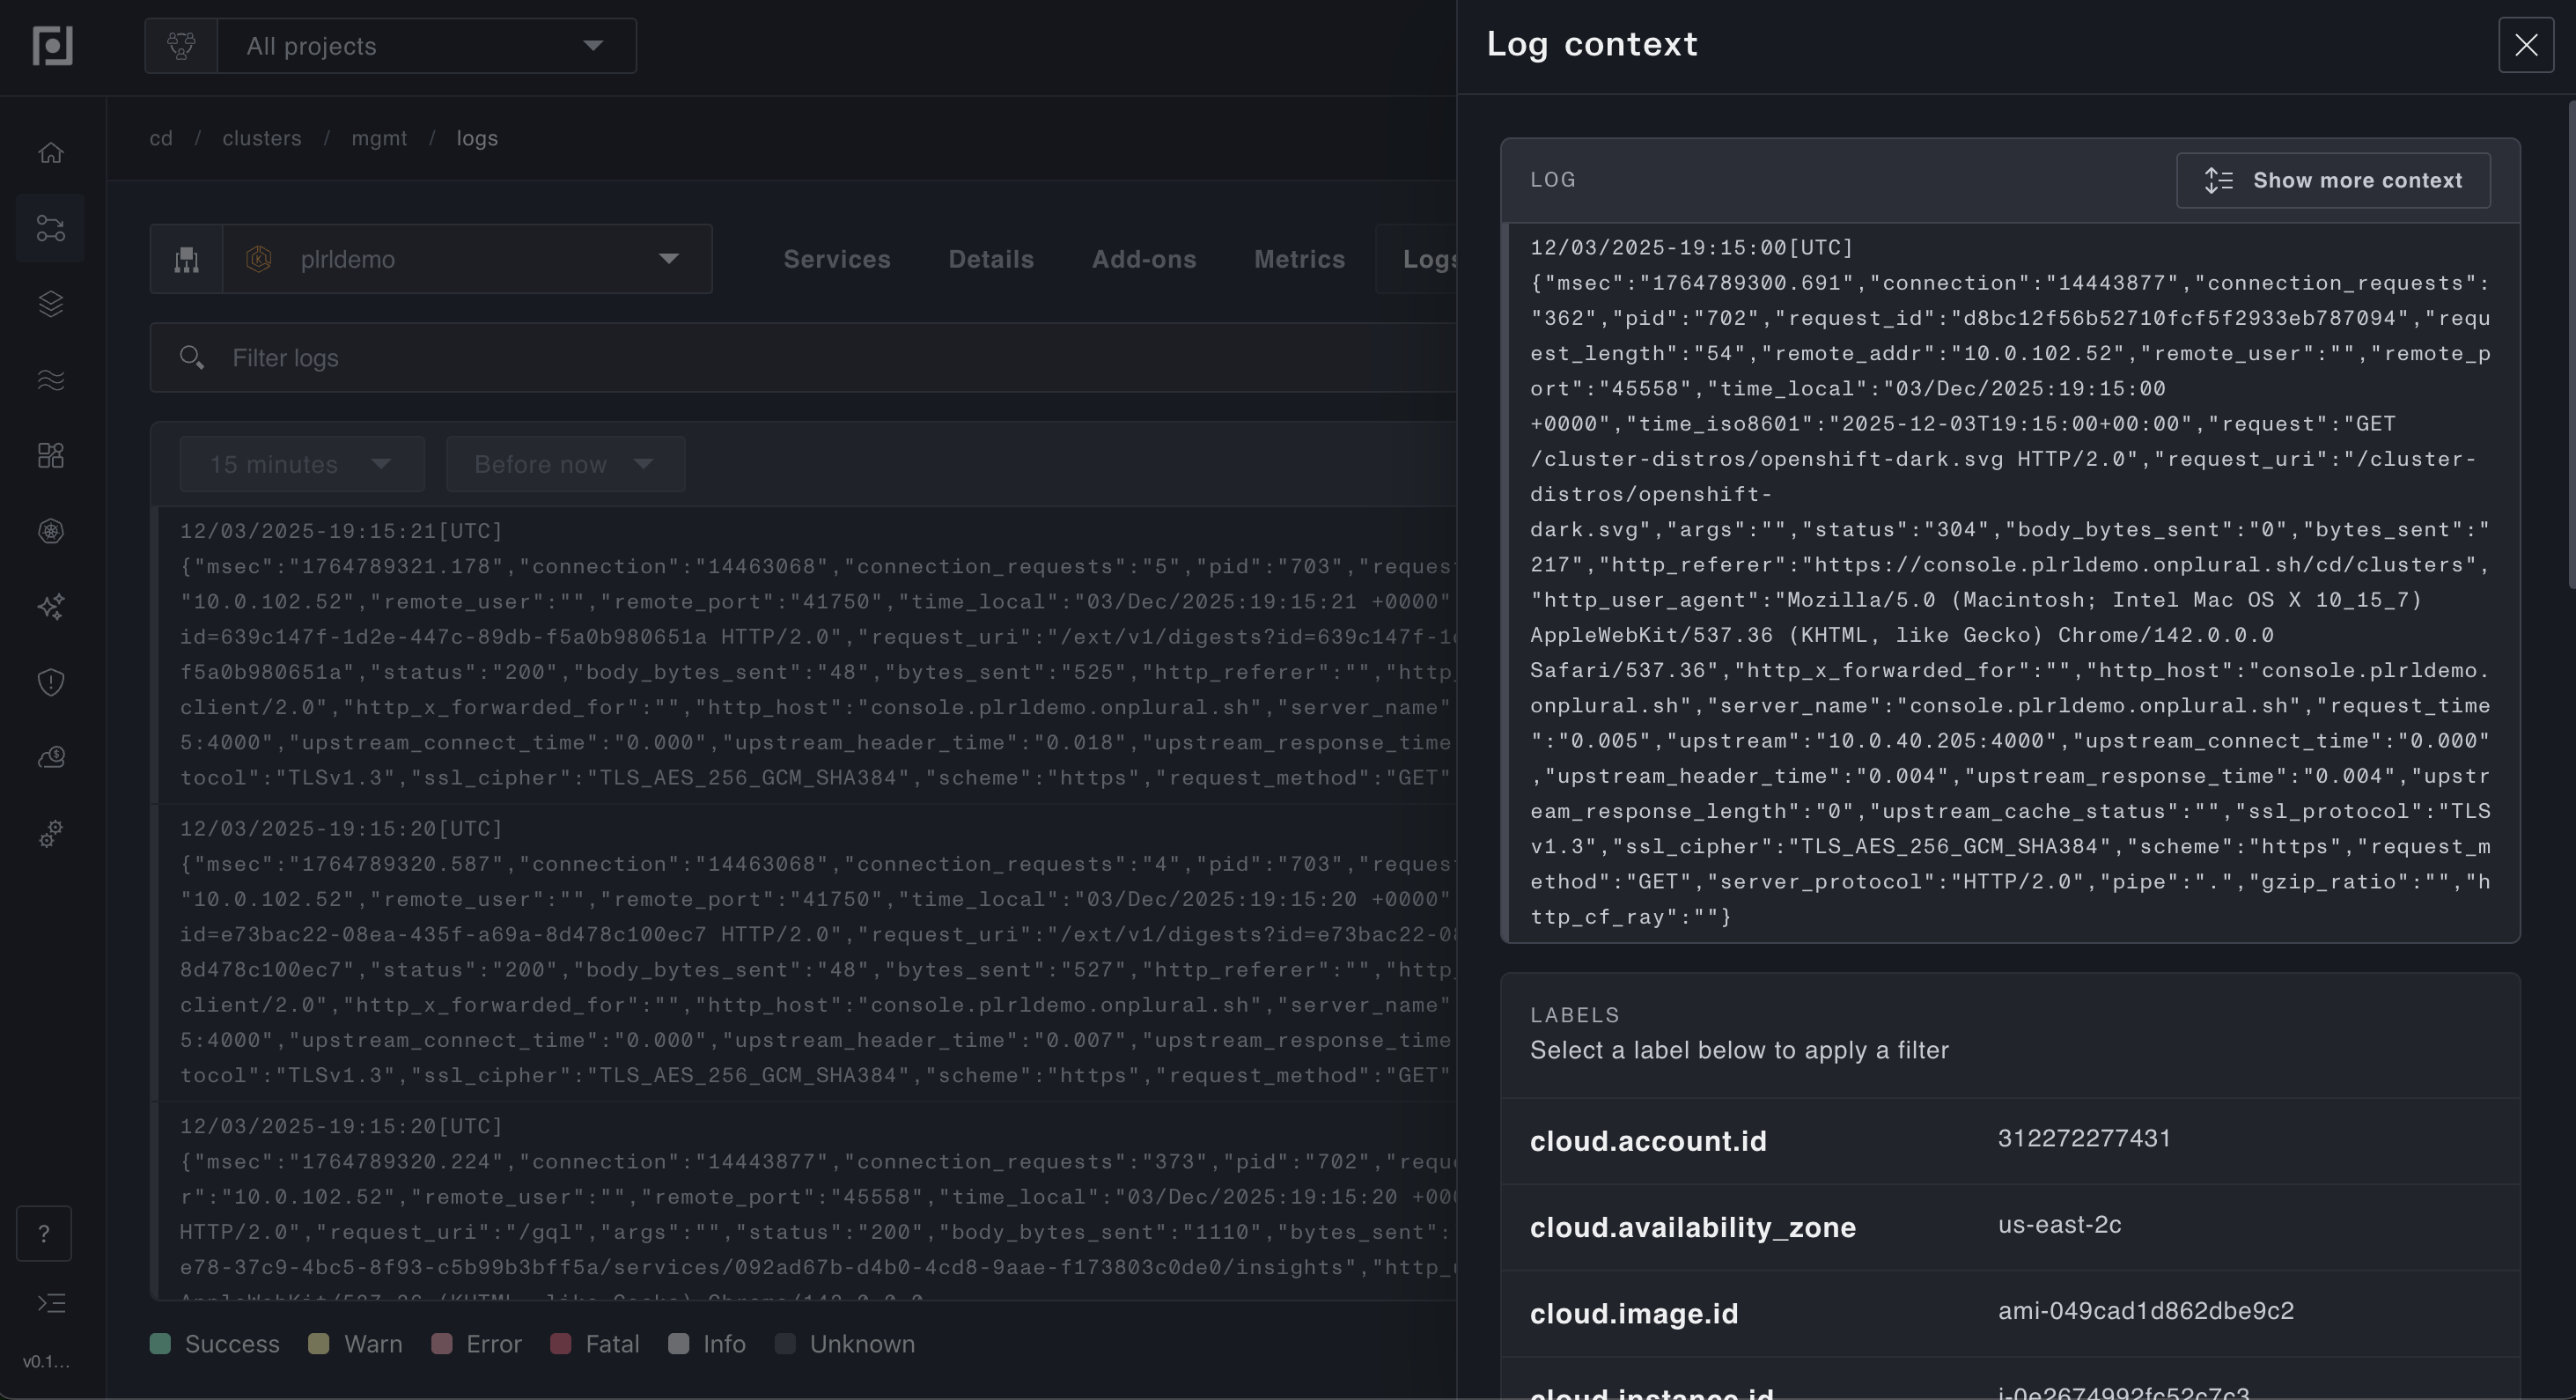Viewport: 2576px width, 1400px height.
Task: Click the Stacks layers sidebar icon
Action: 51,304
